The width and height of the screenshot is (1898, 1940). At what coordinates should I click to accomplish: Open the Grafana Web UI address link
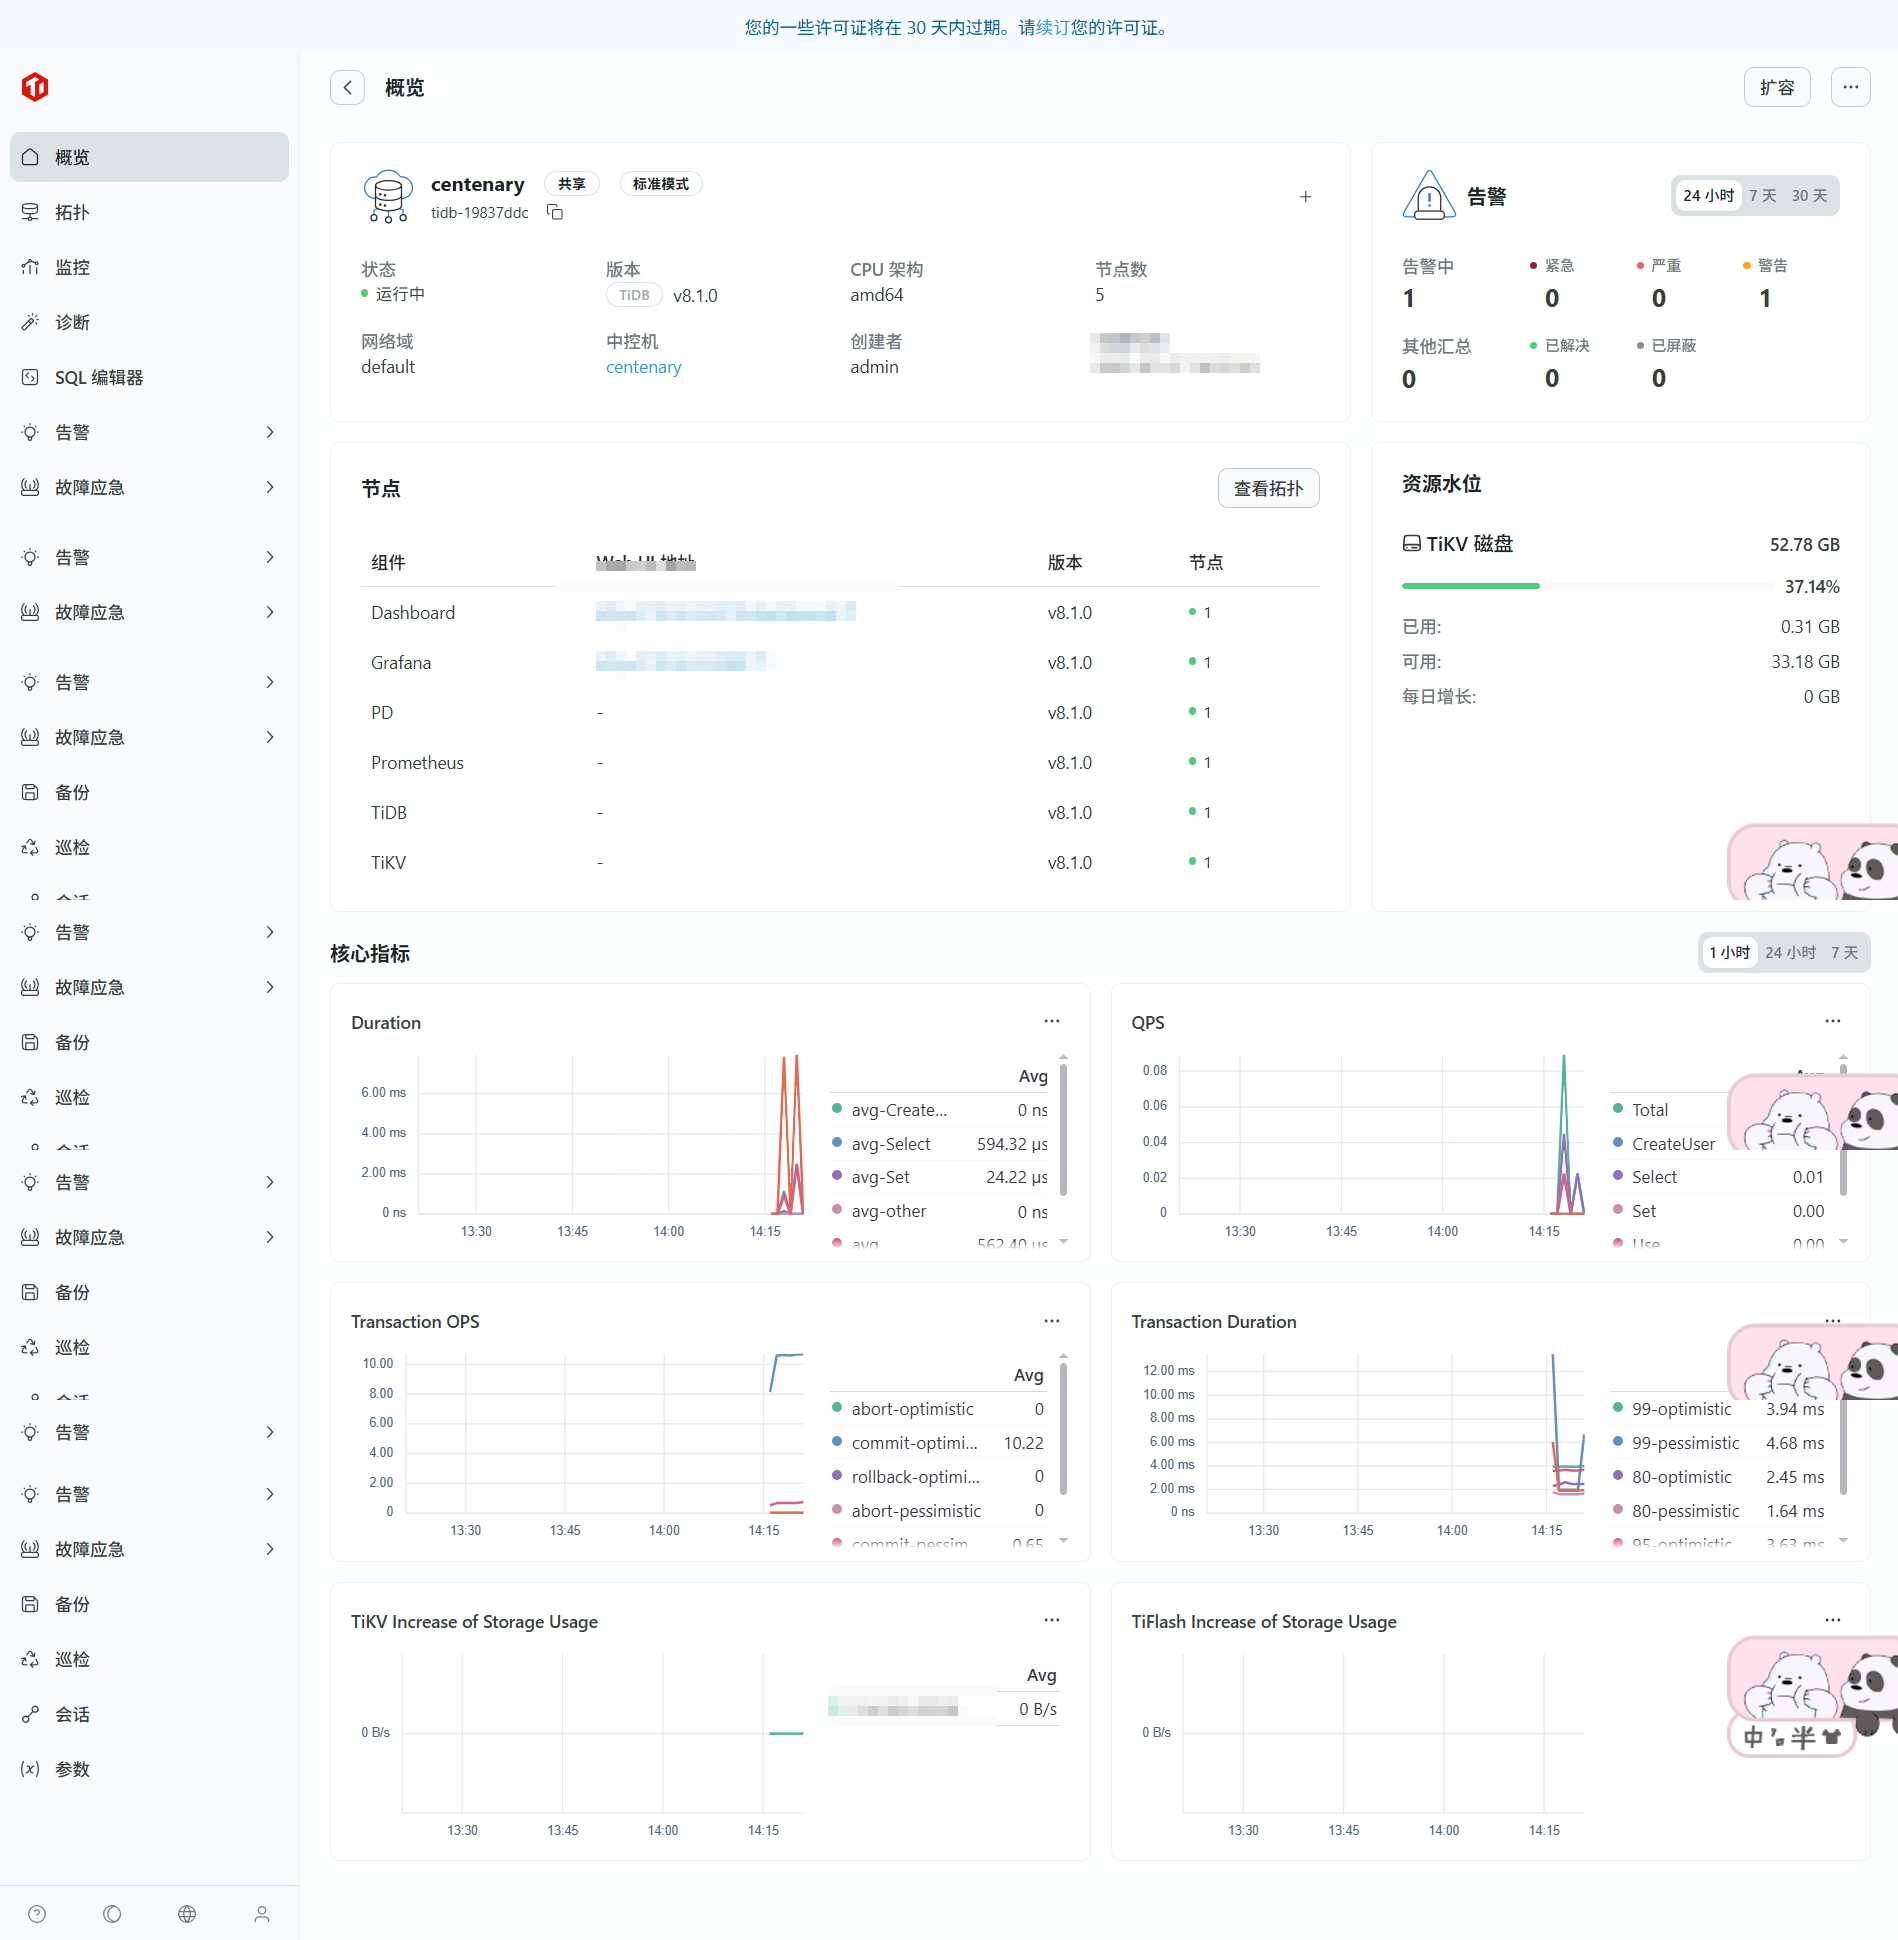coord(685,662)
